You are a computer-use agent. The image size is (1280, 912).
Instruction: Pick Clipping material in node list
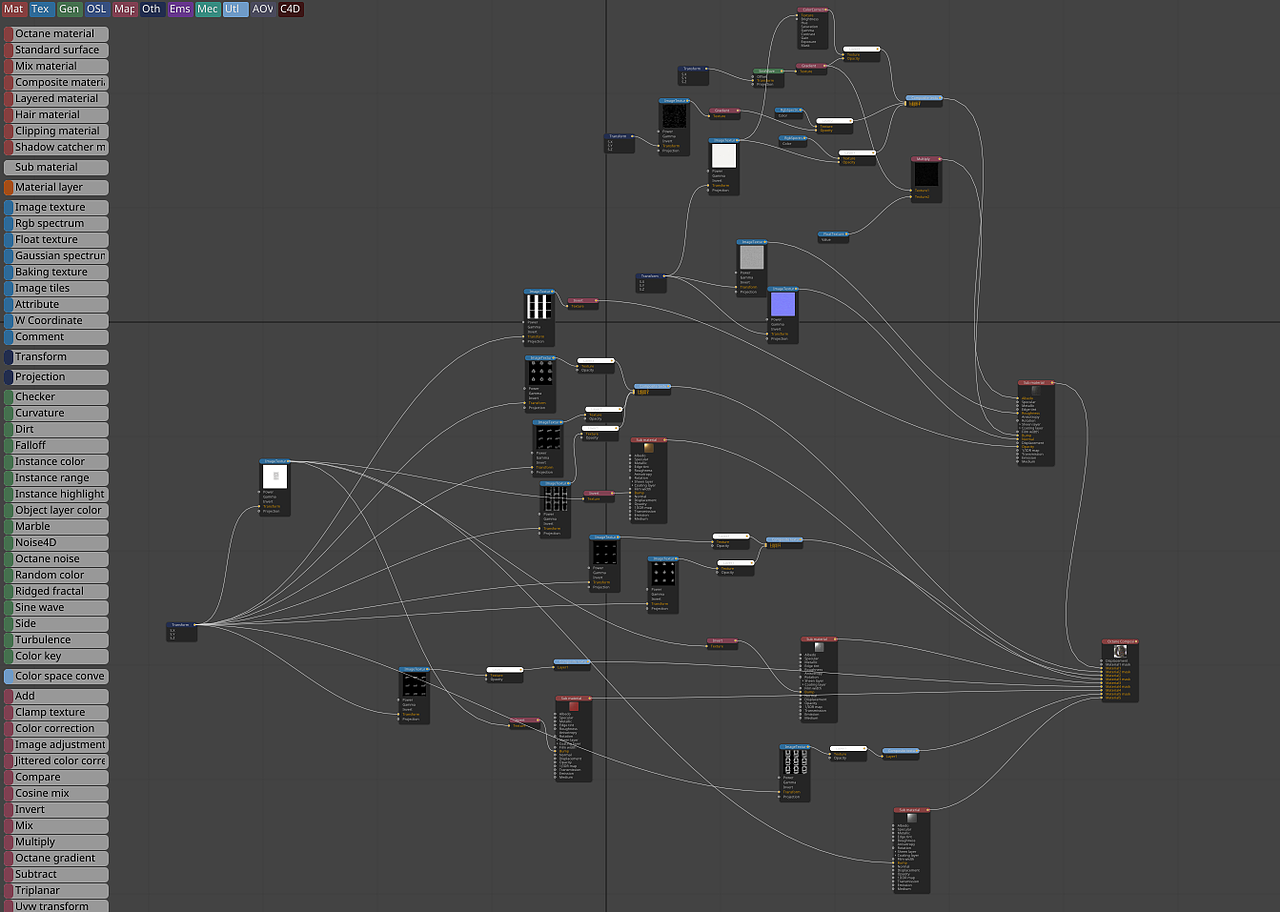(x=56, y=131)
